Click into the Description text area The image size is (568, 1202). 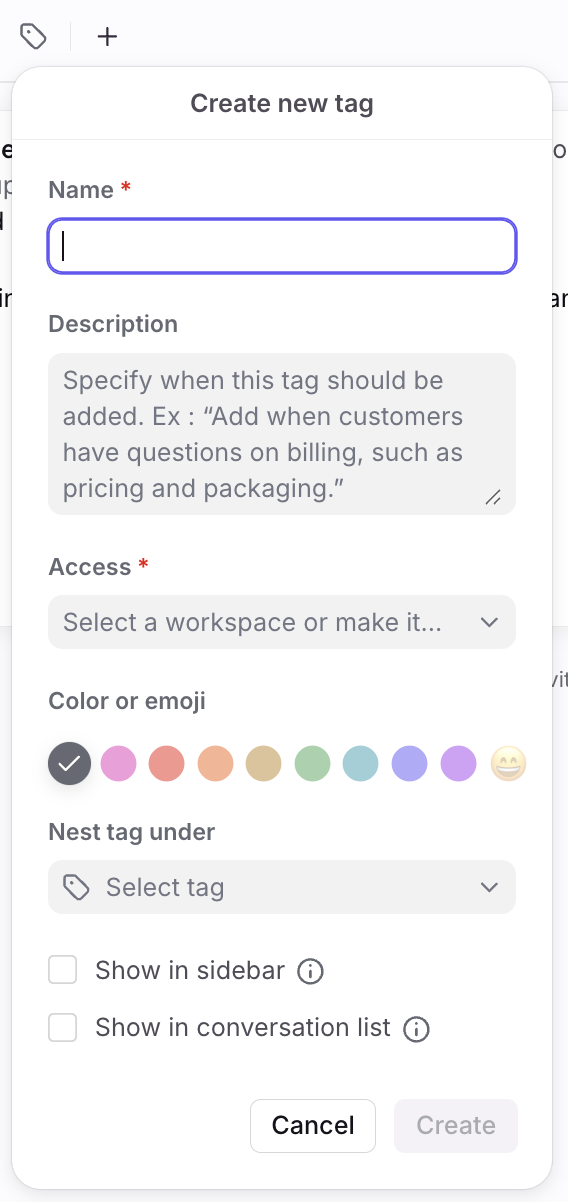tap(282, 434)
